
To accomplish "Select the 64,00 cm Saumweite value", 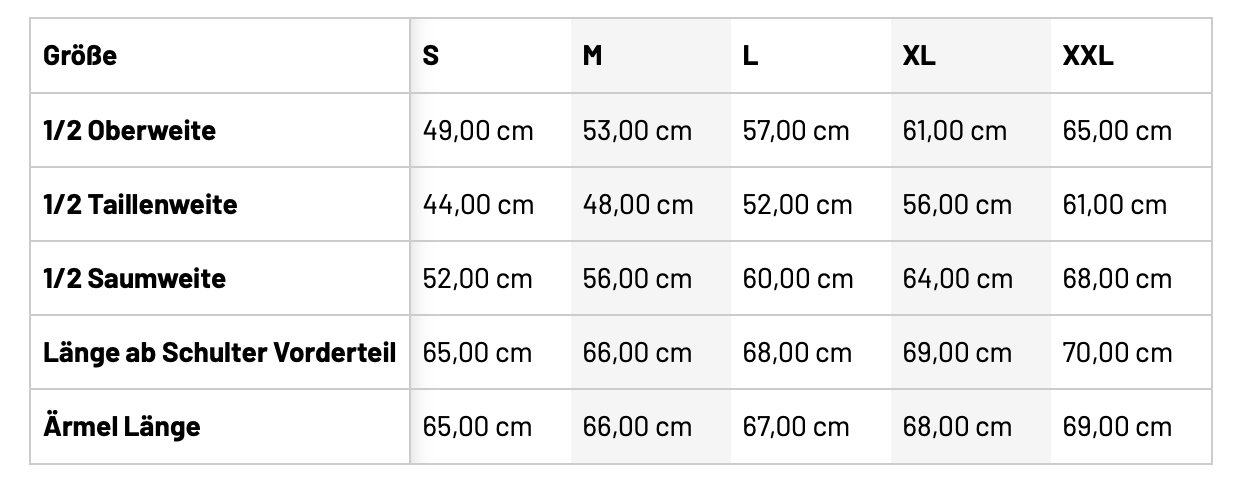I will (957, 278).
